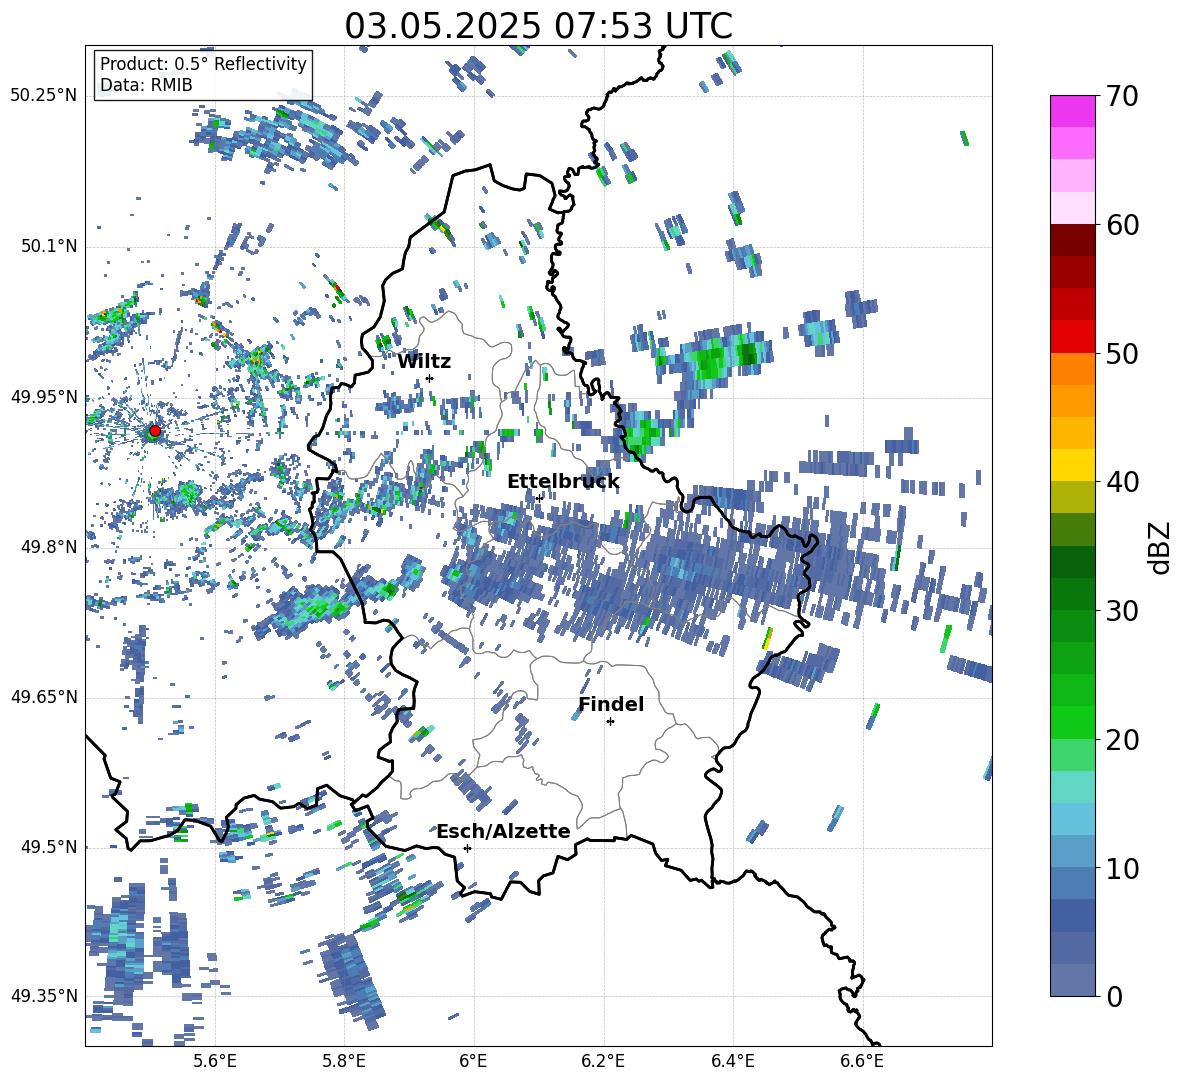This screenshot has height=1081, width=1184.
Task: Click the 50 colorbar tick label
Action: point(1122,353)
